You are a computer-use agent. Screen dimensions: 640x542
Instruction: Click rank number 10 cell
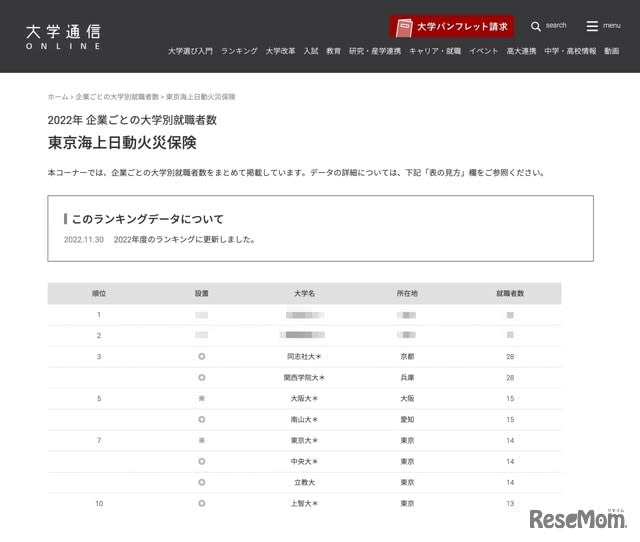pyautogui.click(x=99, y=504)
